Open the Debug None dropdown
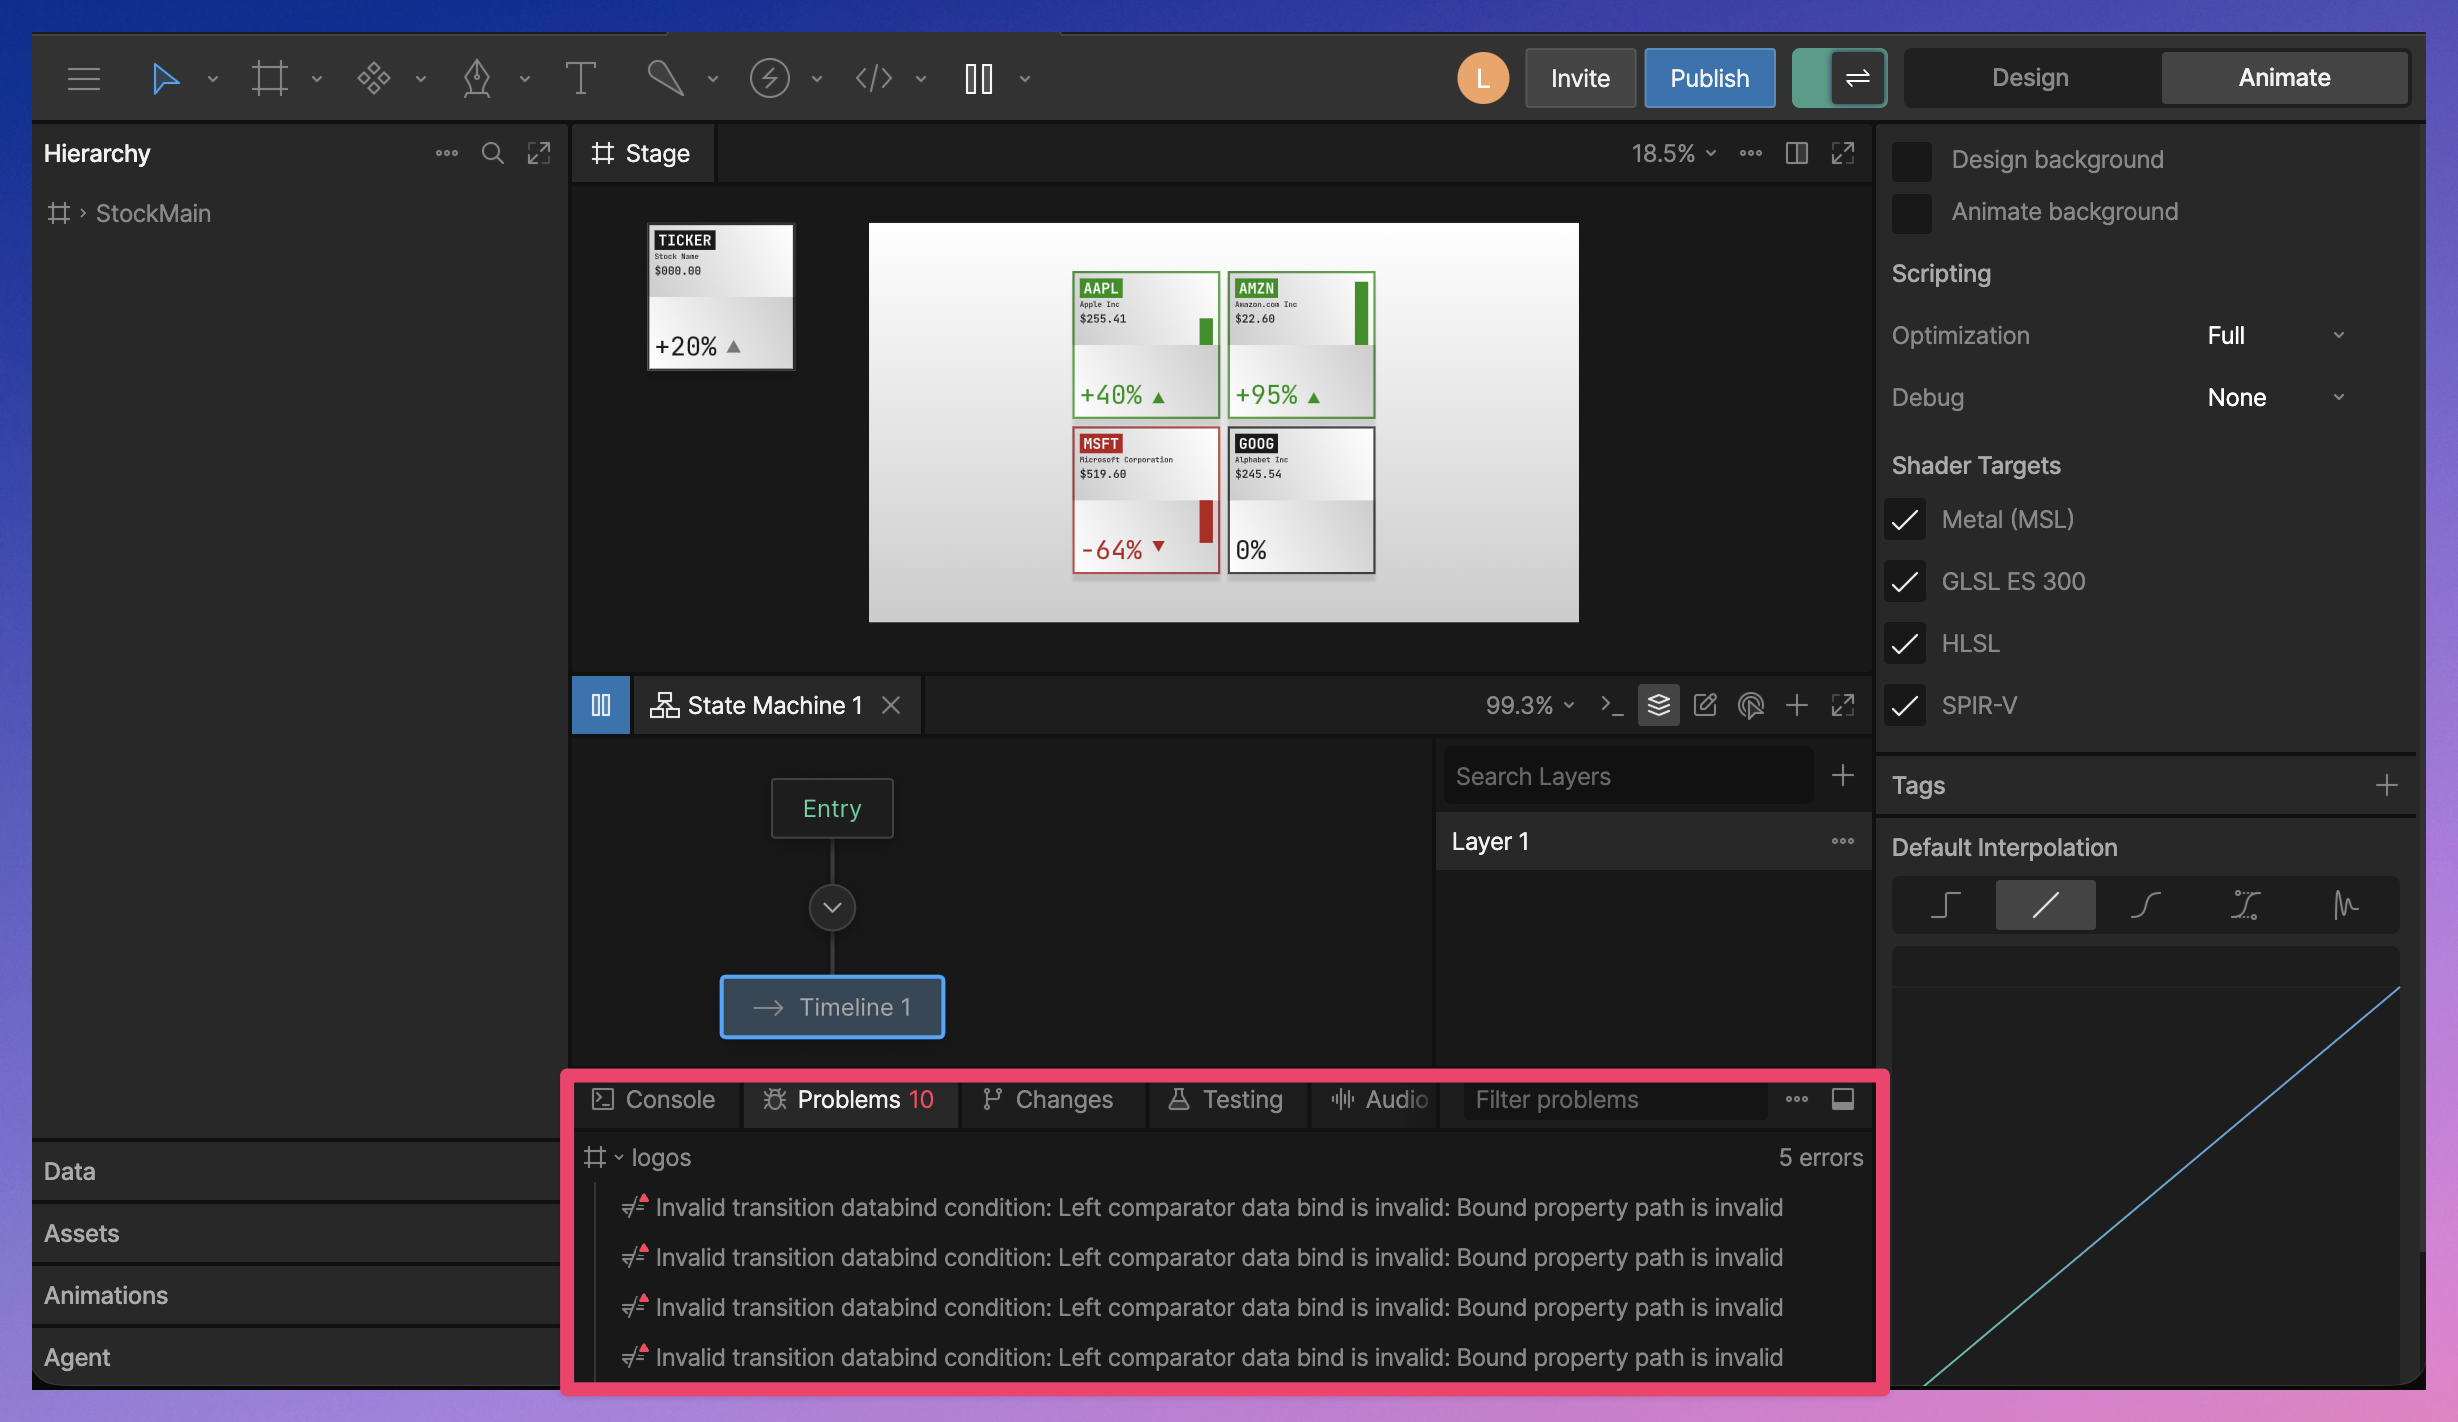2458x1422 pixels. point(2275,397)
